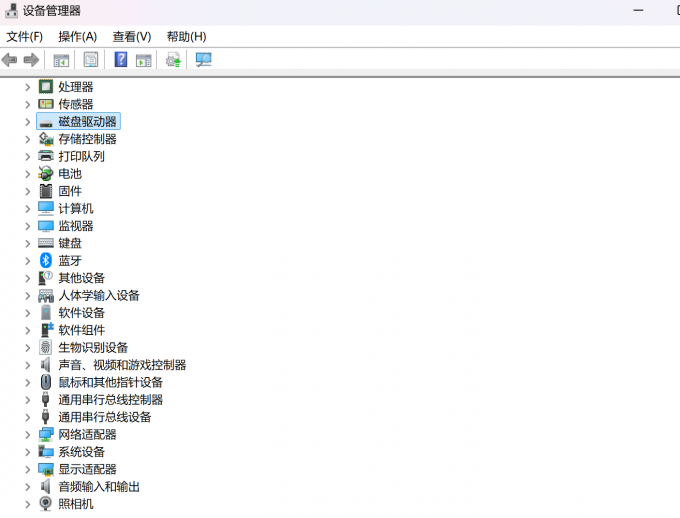Expand the 系统设备 node chevron
The image size is (680, 518).
28,452
